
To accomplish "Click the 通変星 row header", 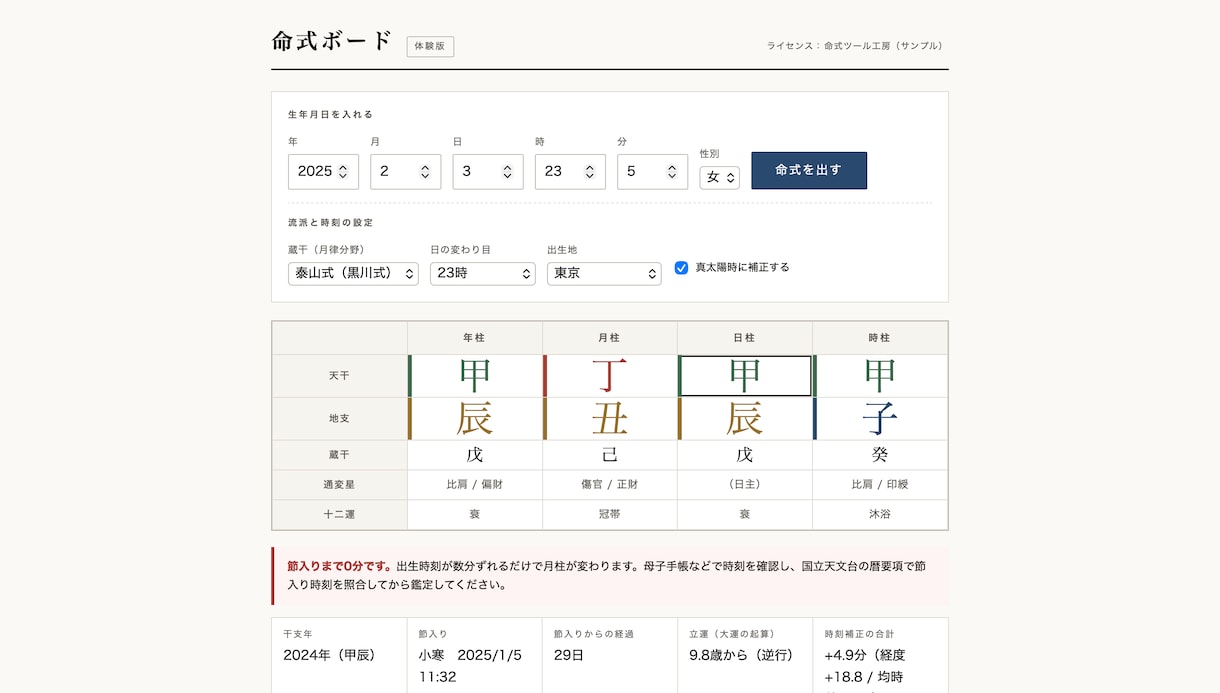I will click(x=340, y=485).
